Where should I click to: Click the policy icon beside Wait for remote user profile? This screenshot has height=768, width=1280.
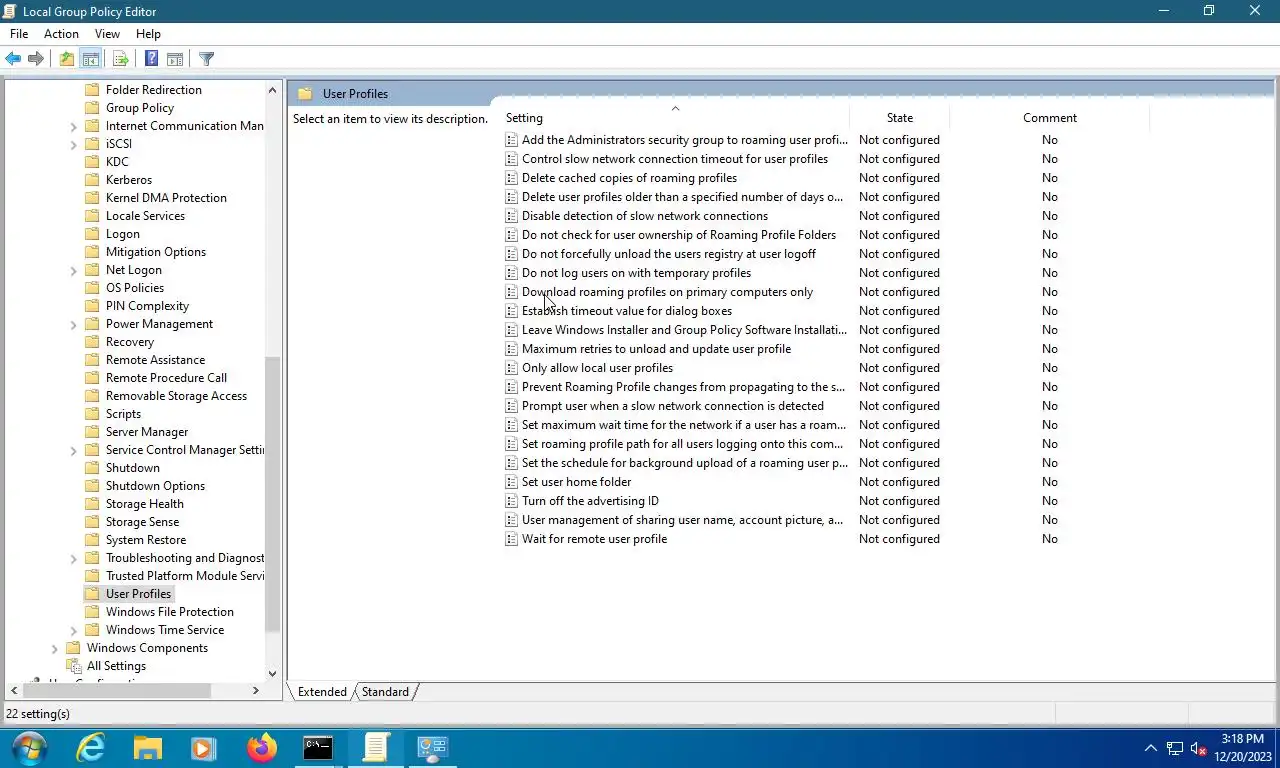511,539
